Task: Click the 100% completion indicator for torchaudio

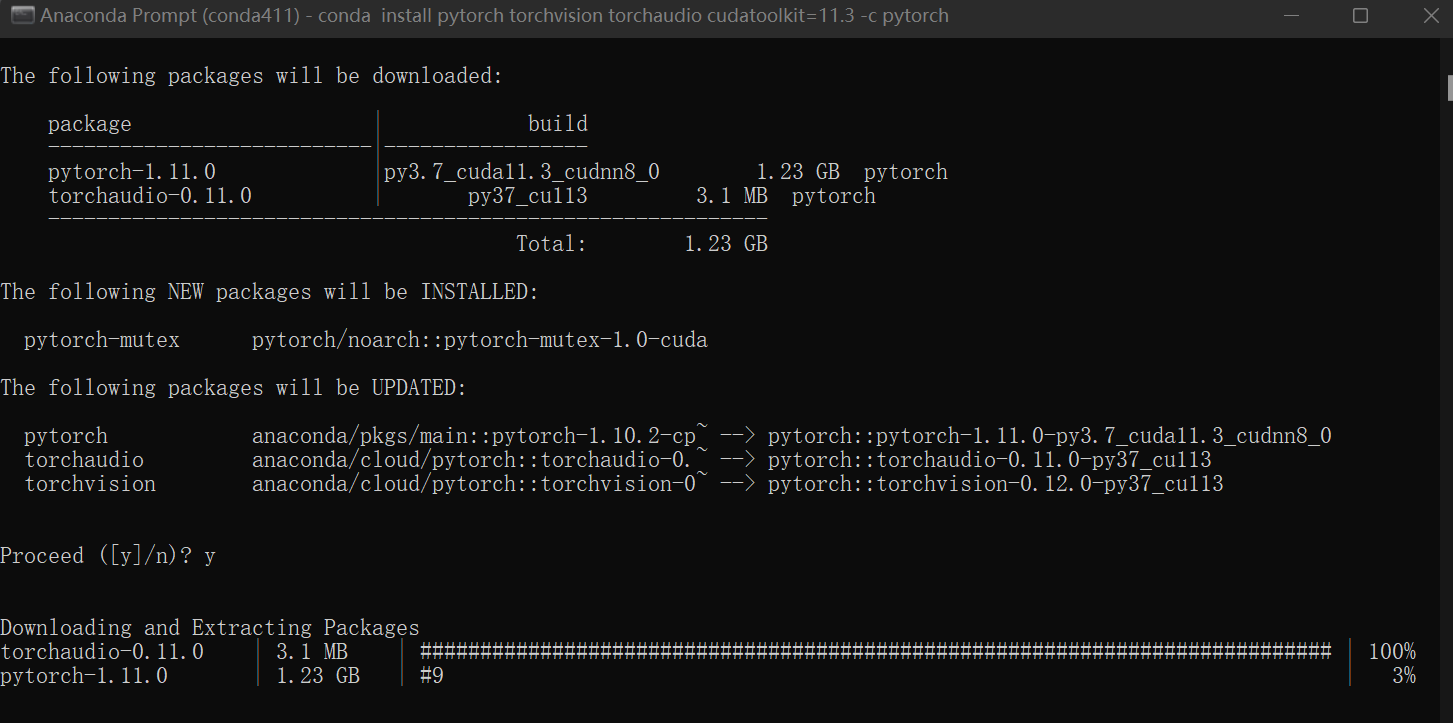Action: click(x=1390, y=650)
